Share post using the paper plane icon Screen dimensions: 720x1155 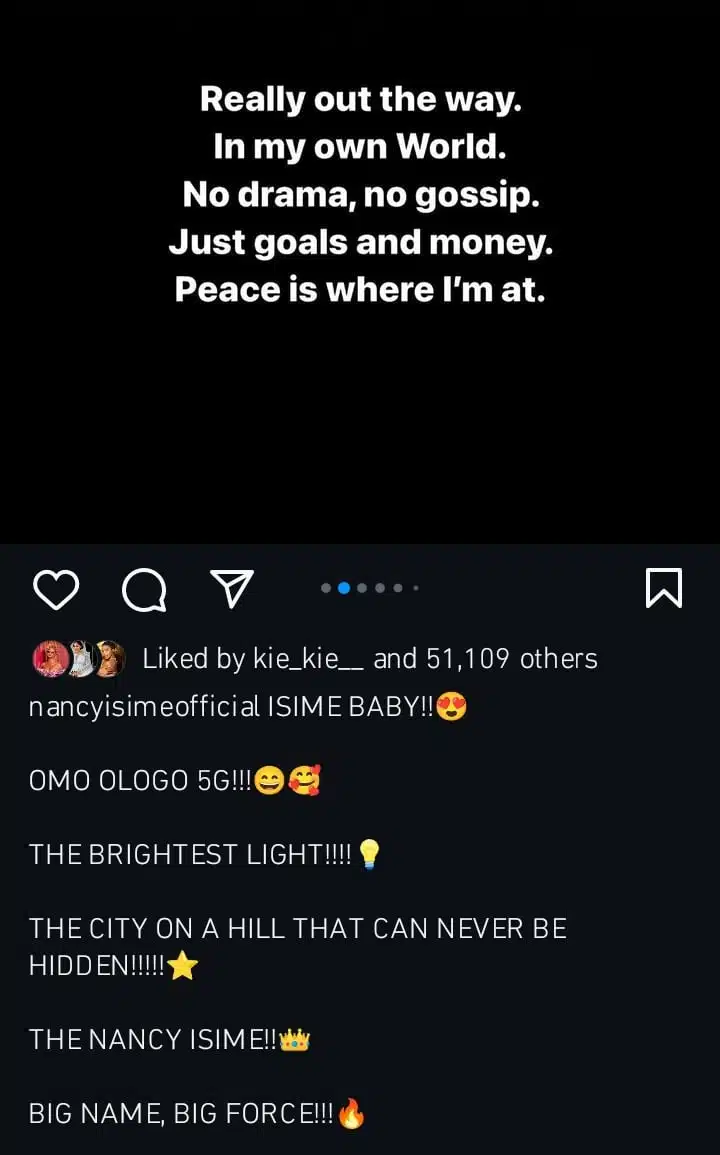(232, 588)
